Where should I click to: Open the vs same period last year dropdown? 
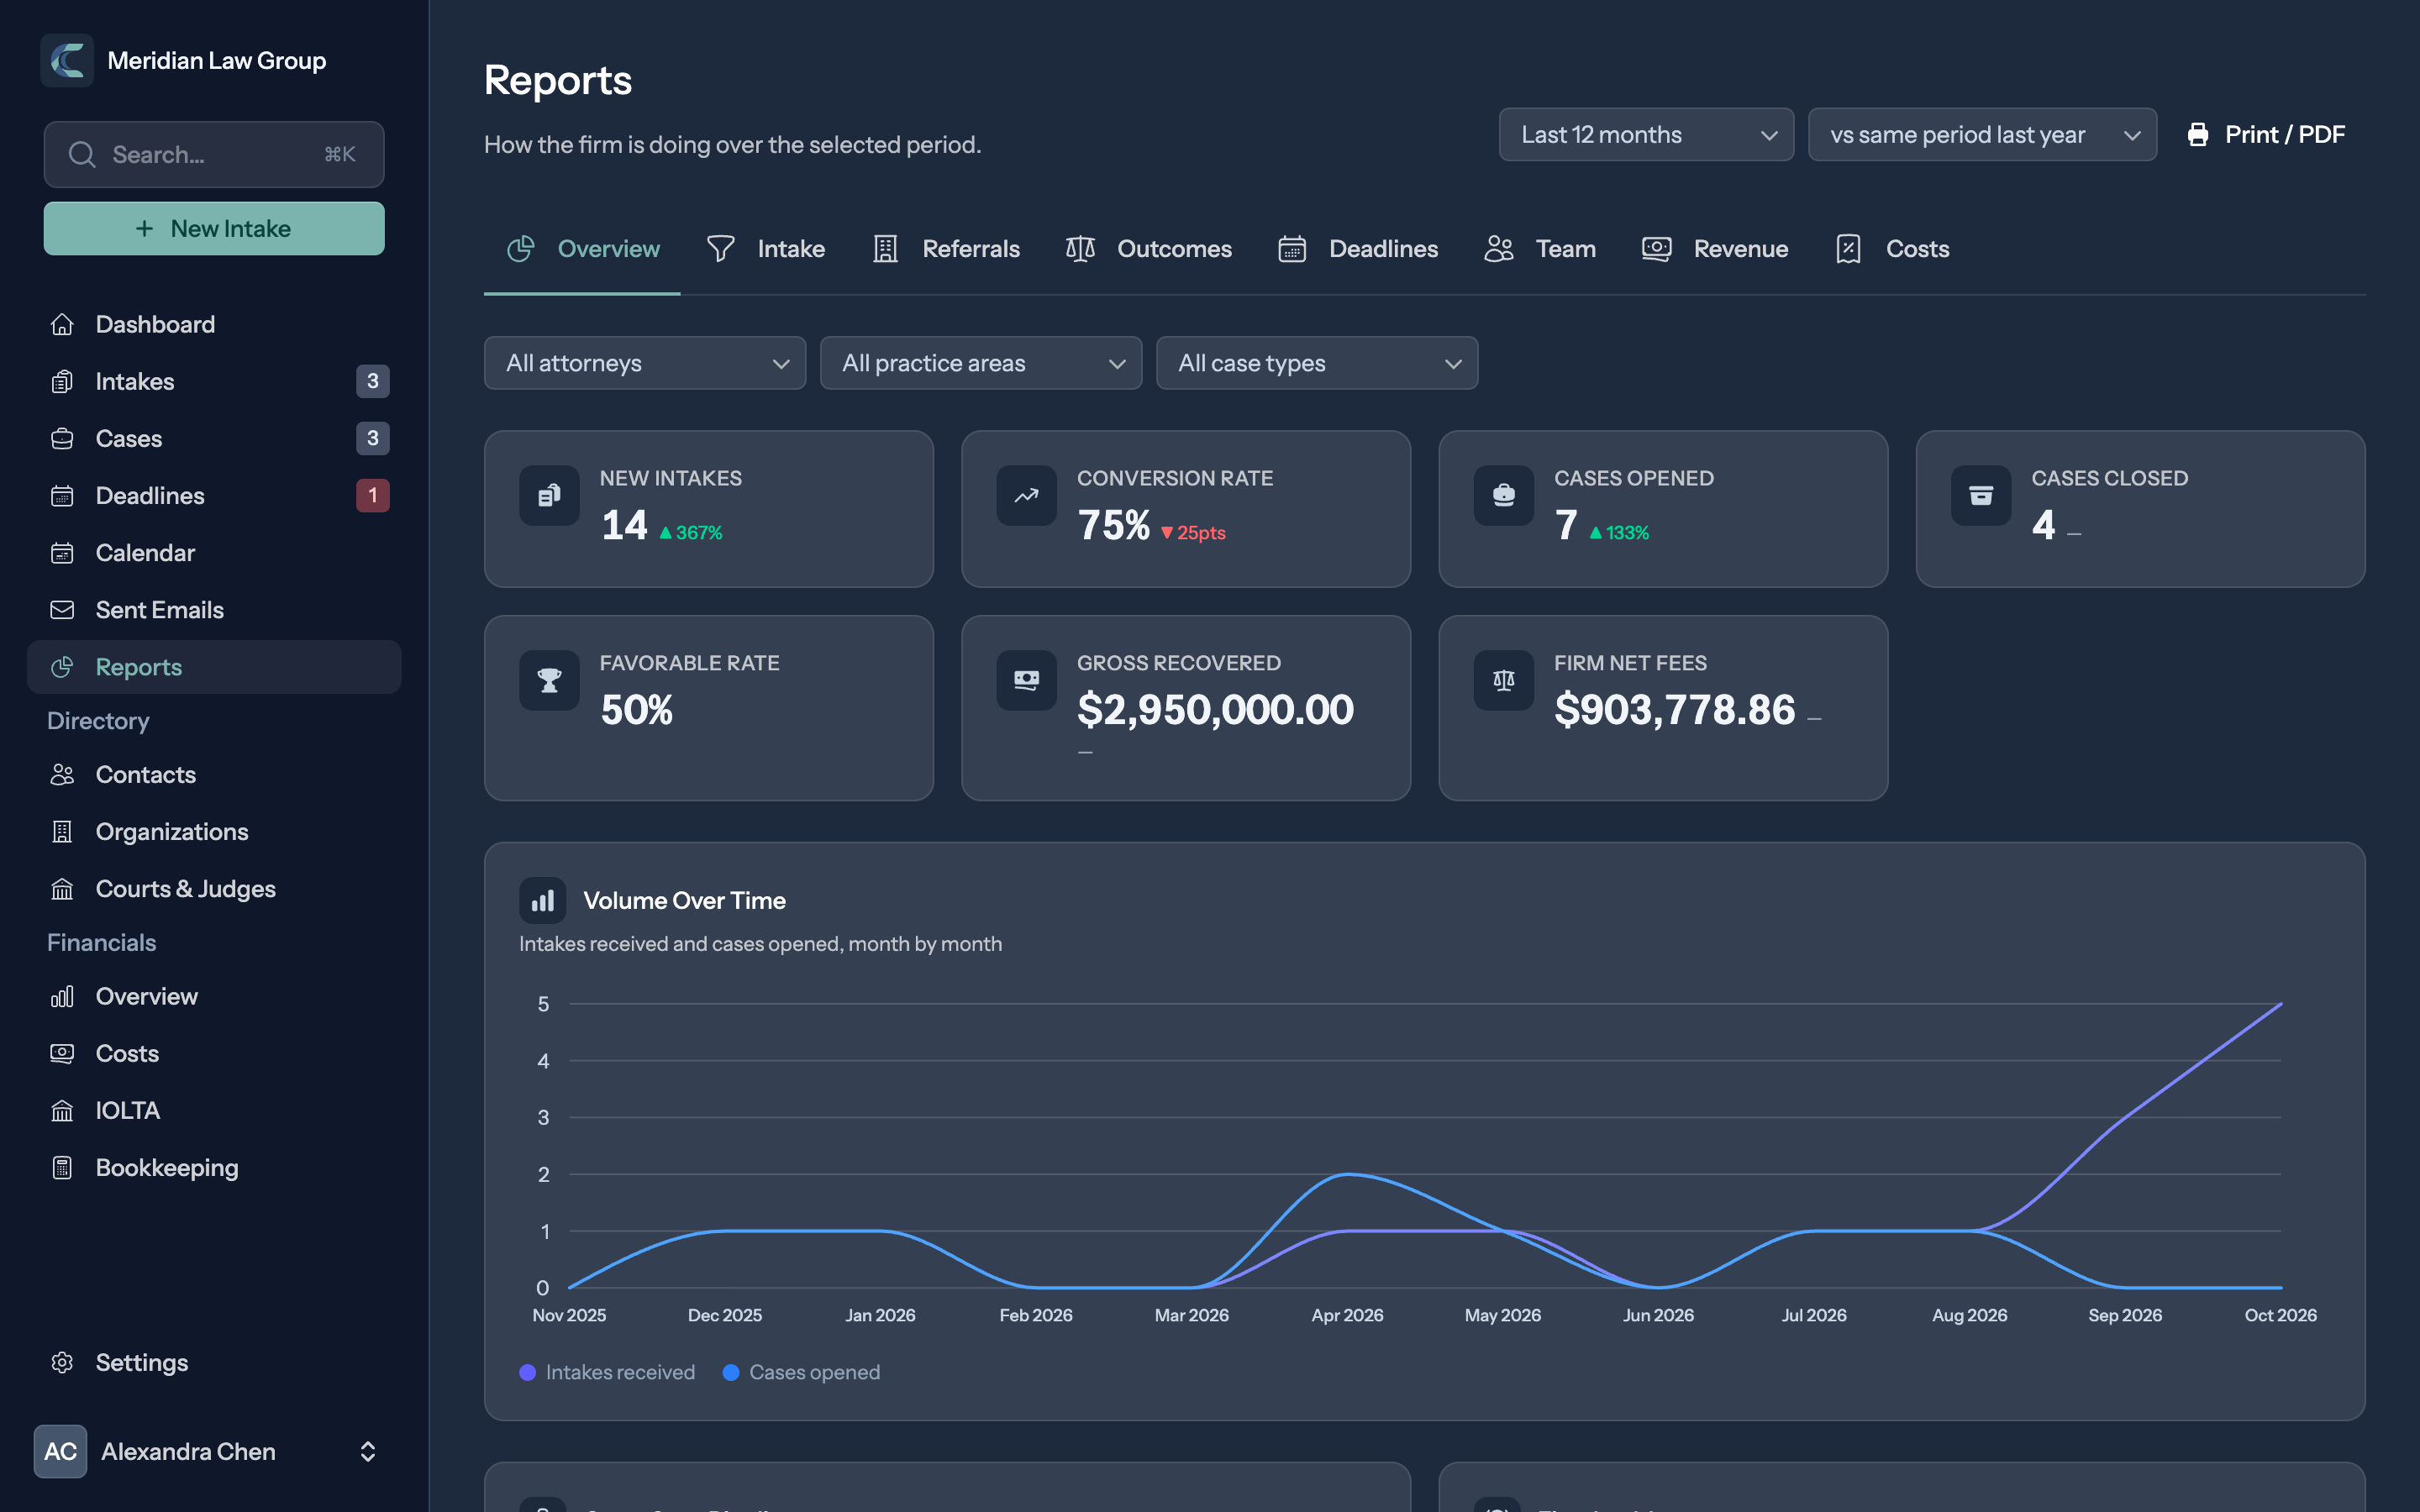click(x=1982, y=135)
